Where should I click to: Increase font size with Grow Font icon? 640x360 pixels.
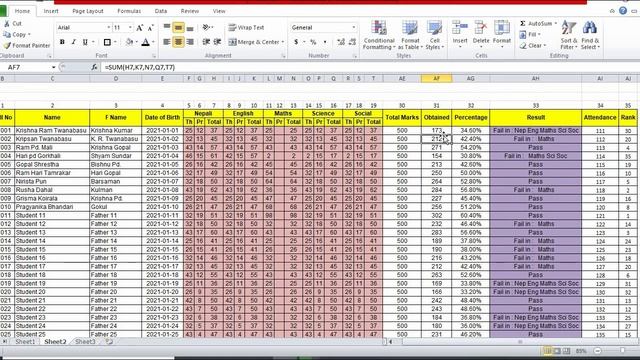(140, 28)
